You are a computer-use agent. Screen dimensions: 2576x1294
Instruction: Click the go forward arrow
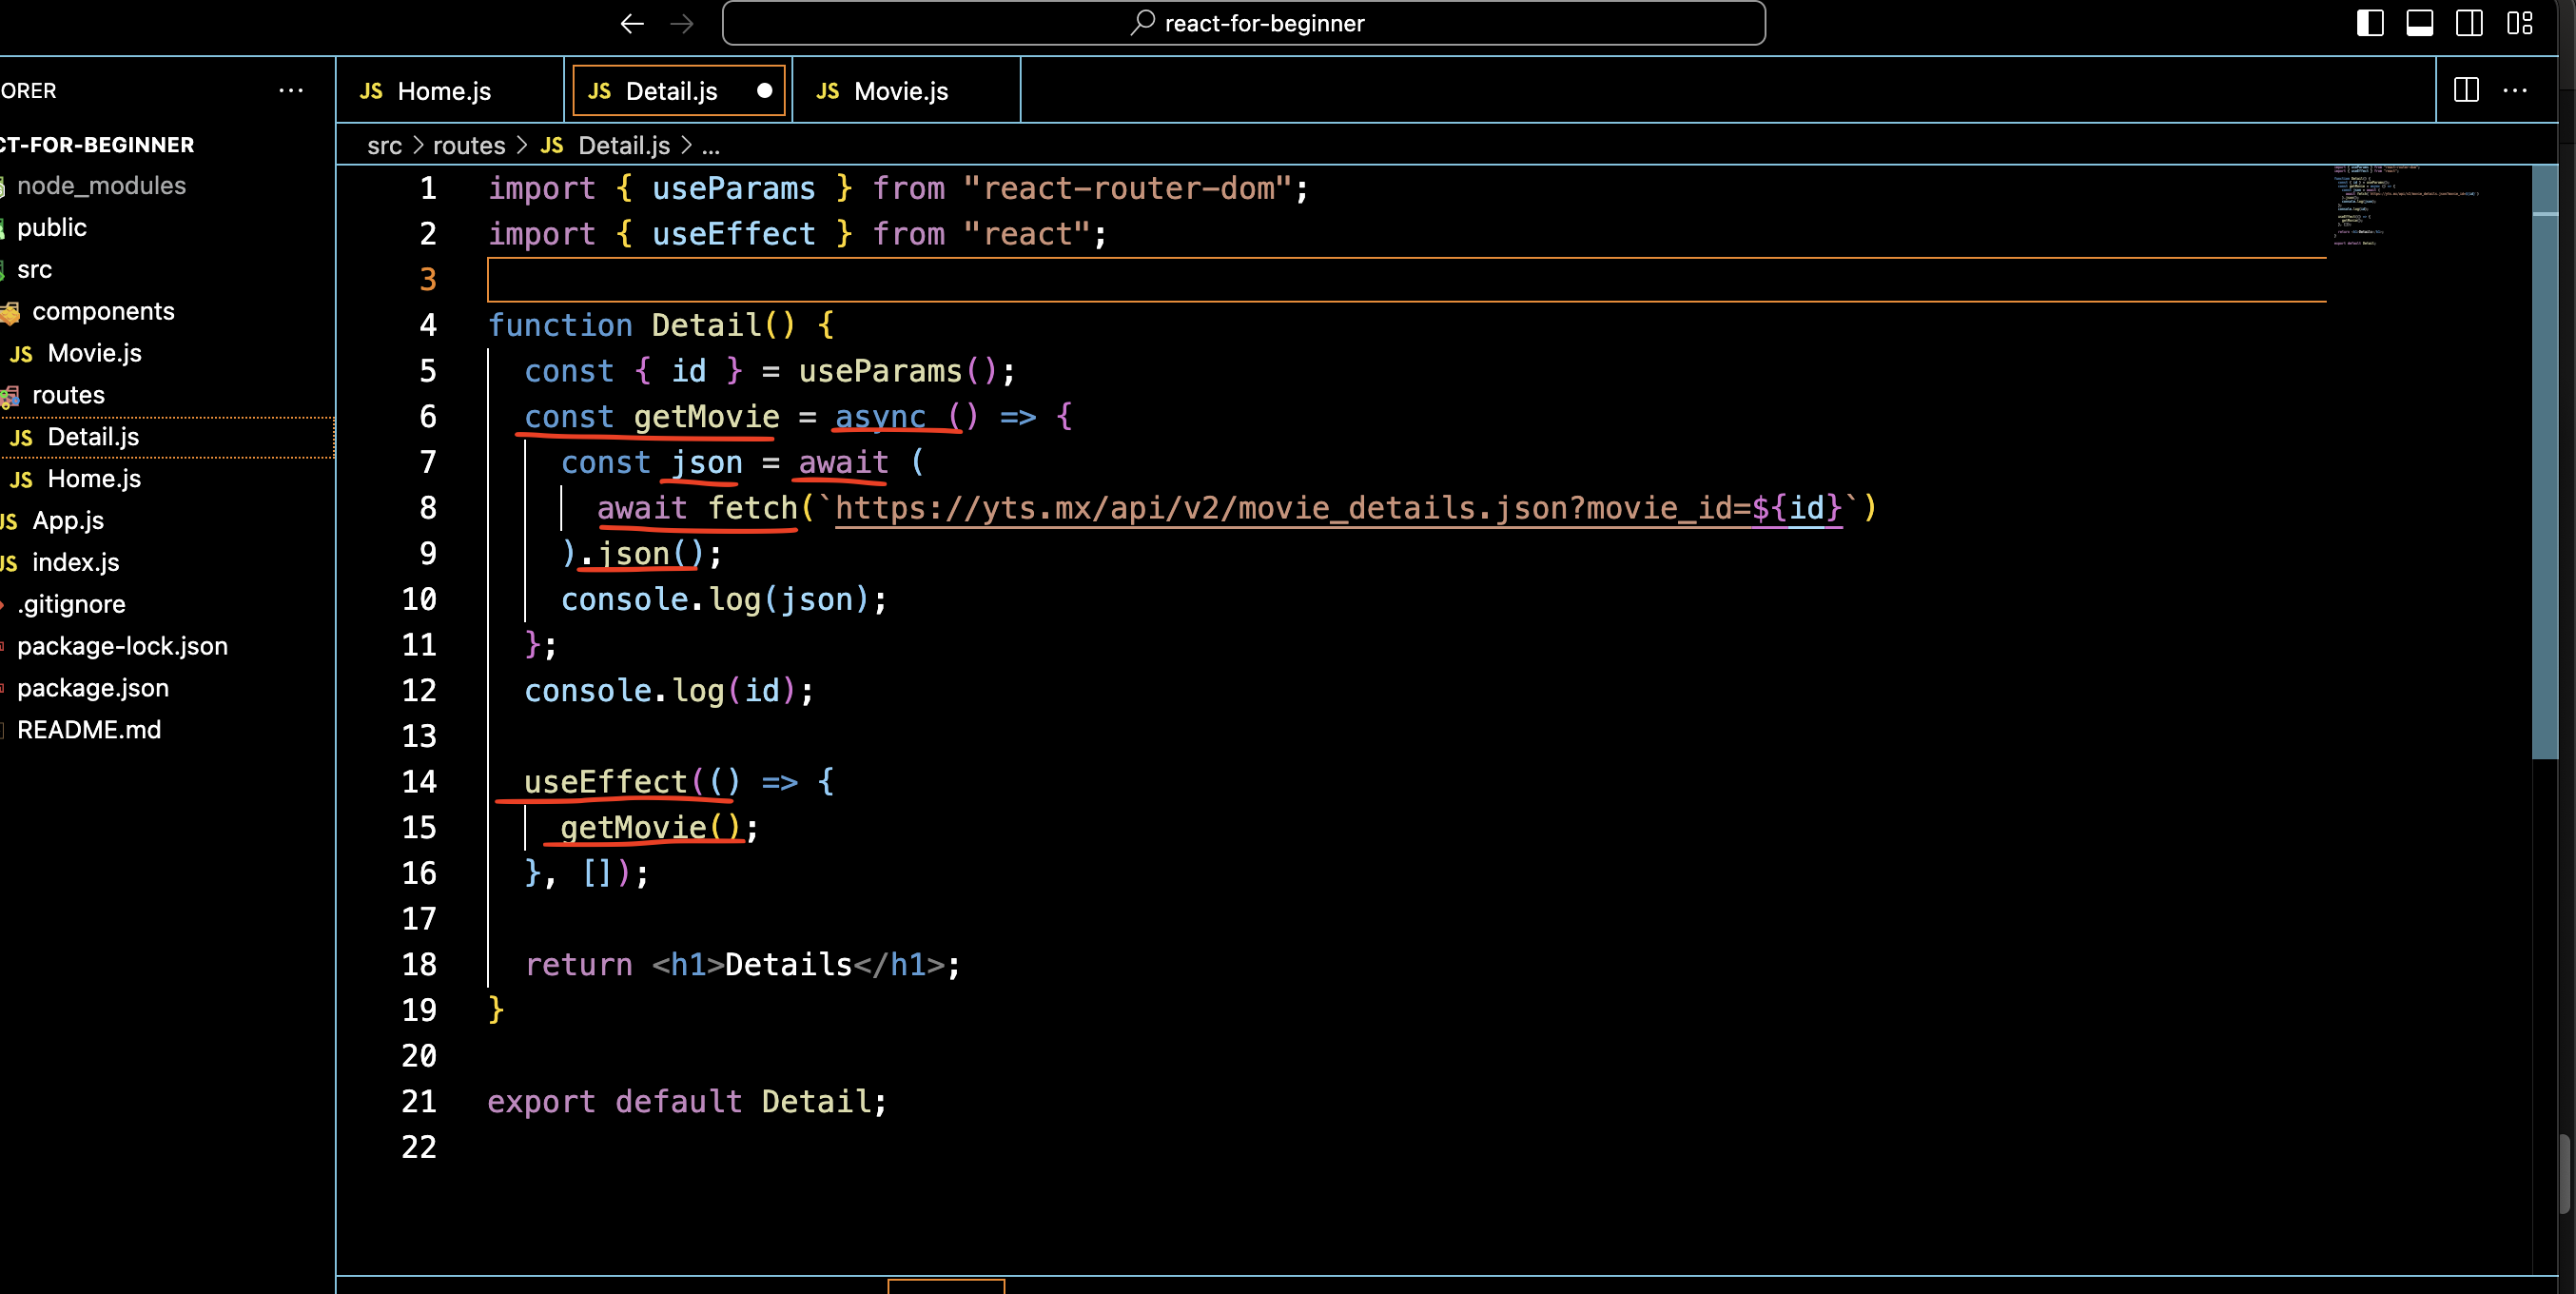pos(682,23)
